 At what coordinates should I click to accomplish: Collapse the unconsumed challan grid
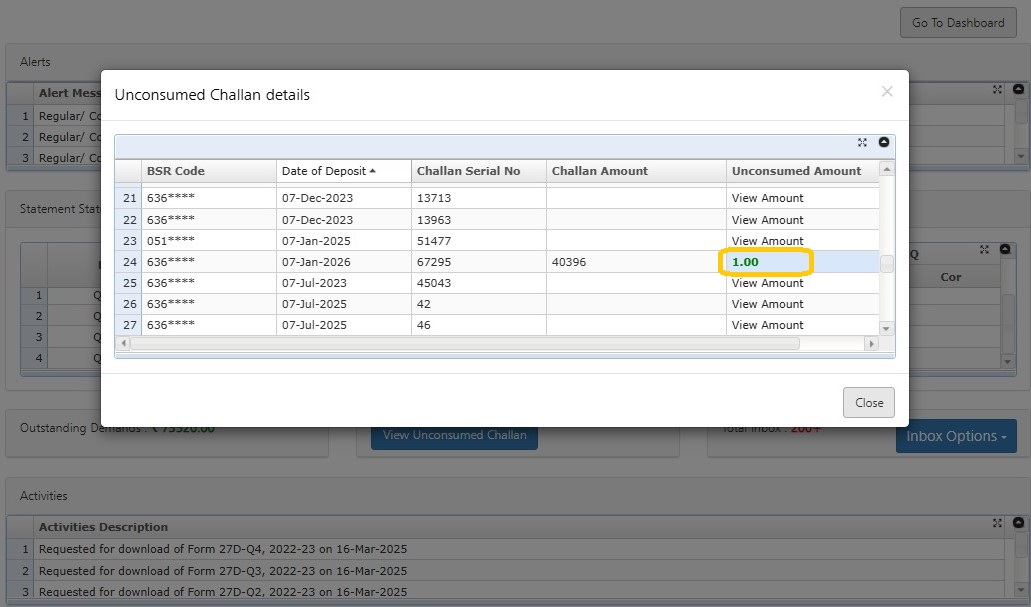[x=884, y=143]
